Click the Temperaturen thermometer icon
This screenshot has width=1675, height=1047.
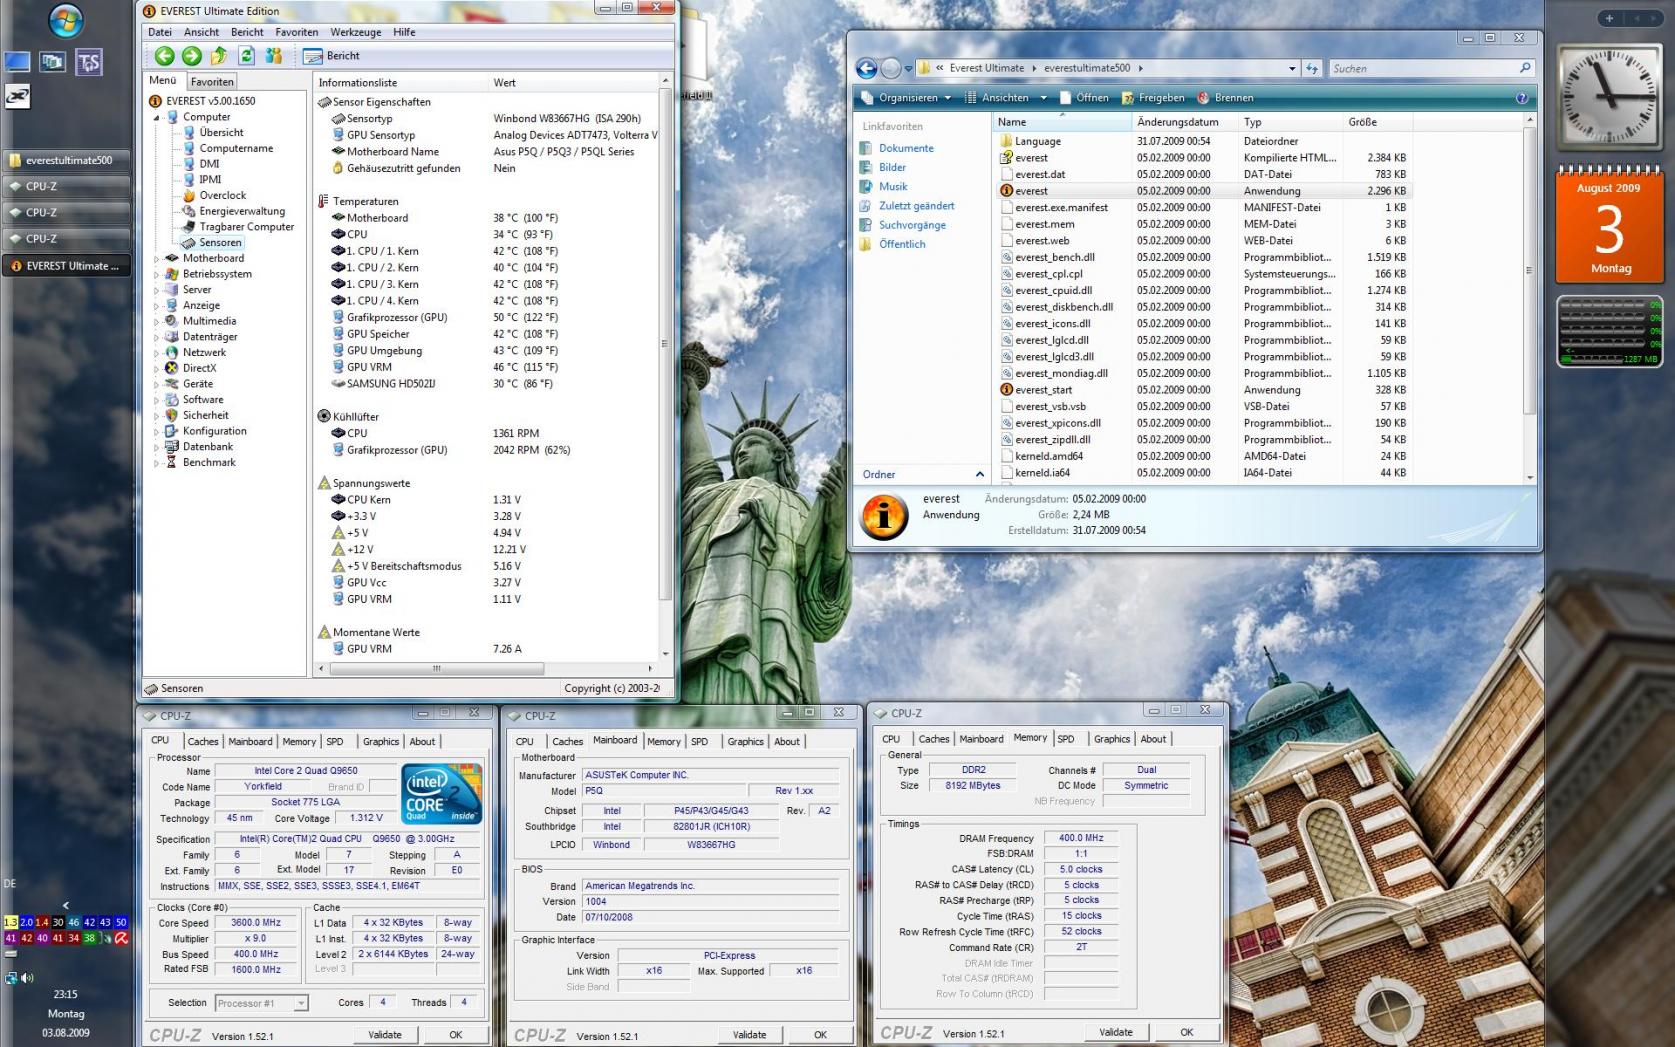click(x=323, y=201)
